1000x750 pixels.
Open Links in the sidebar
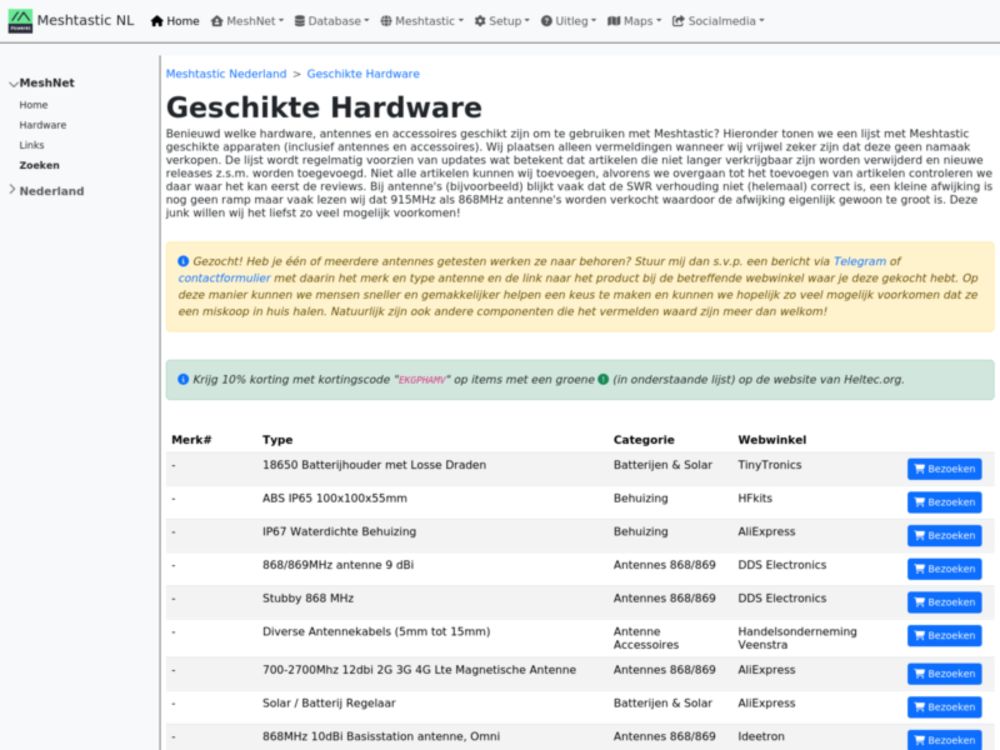(31, 145)
